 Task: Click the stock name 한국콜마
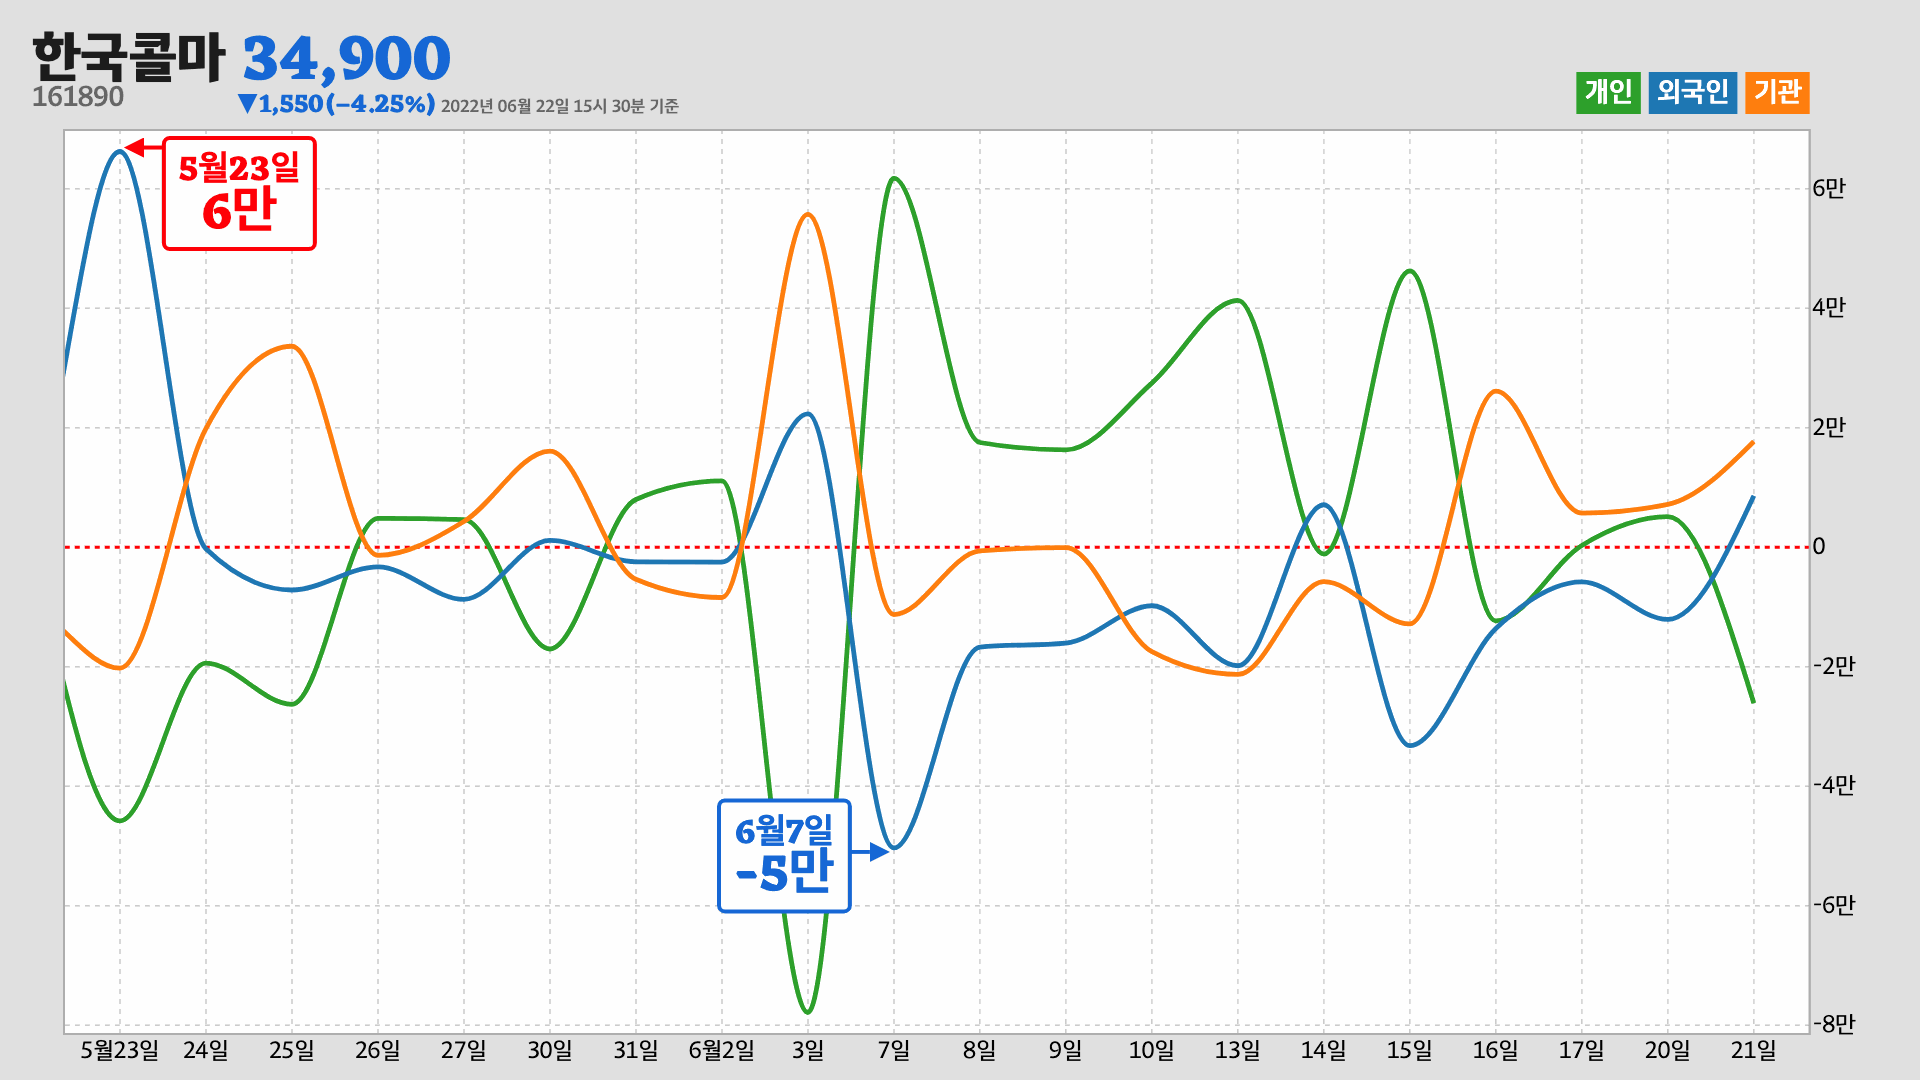129,57
